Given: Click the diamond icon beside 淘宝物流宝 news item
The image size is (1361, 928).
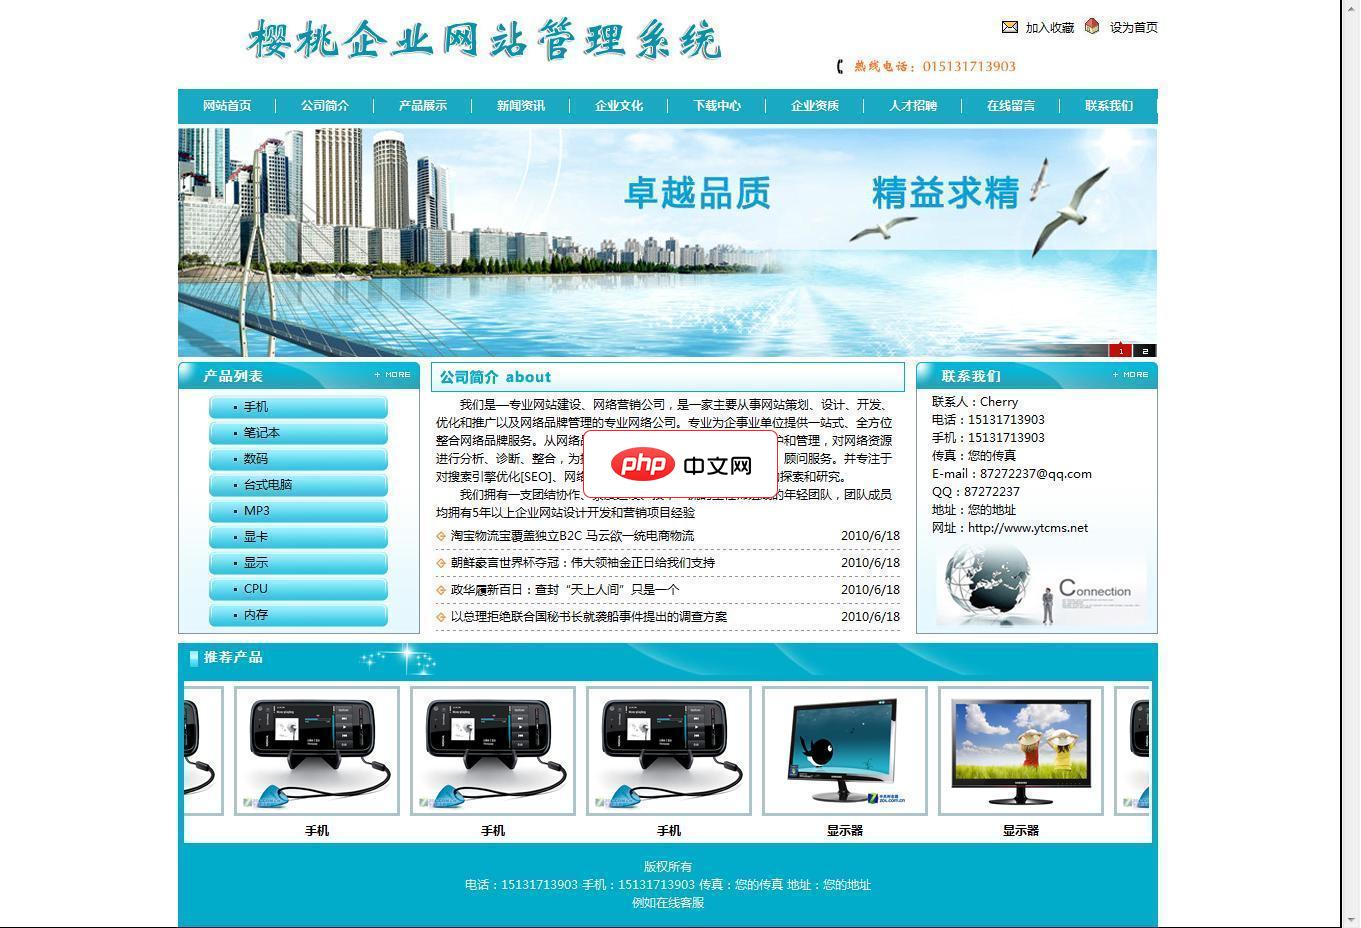Looking at the screenshot, I should point(440,536).
